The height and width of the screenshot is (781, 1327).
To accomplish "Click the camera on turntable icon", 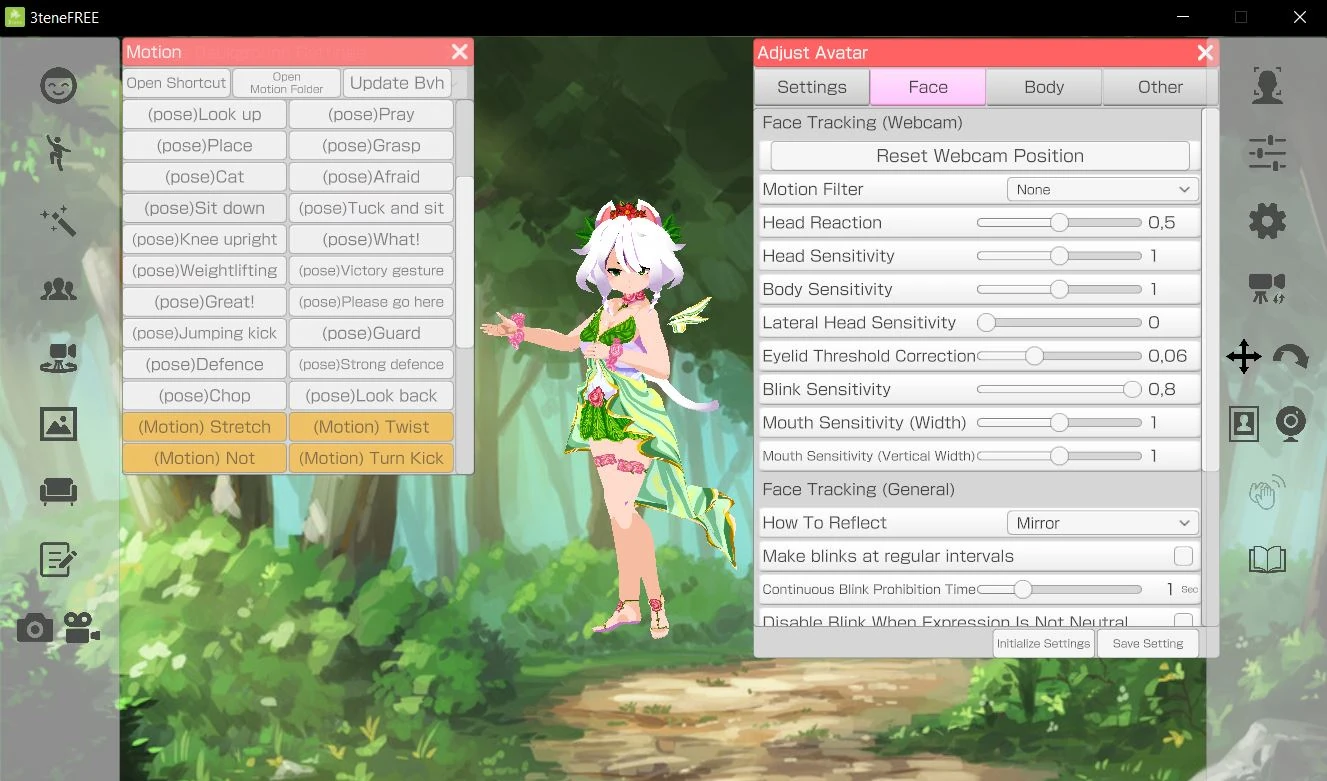I will (58, 357).
